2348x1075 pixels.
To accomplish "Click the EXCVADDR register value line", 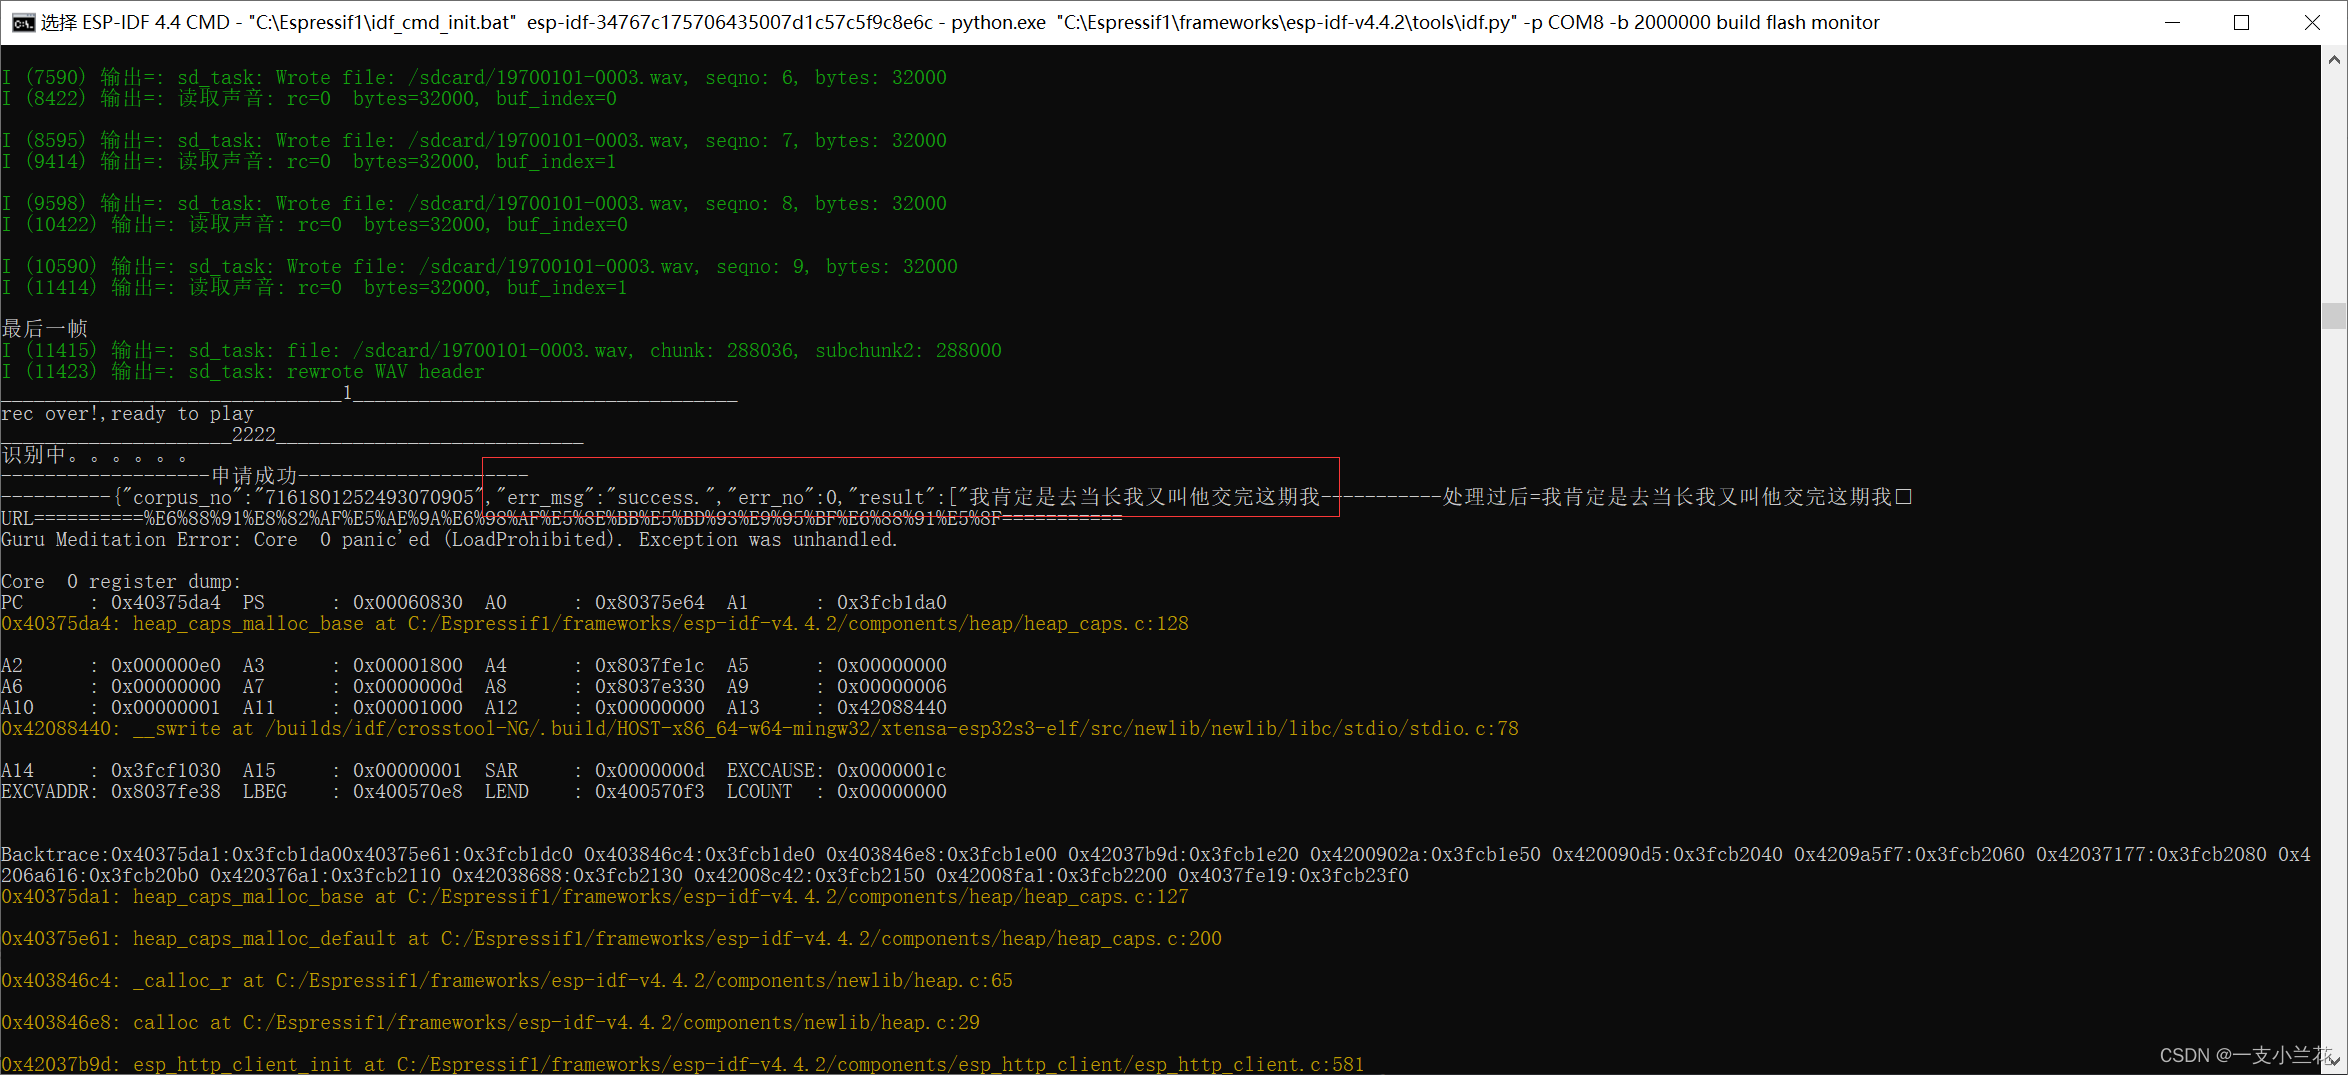I will point(474,791).
